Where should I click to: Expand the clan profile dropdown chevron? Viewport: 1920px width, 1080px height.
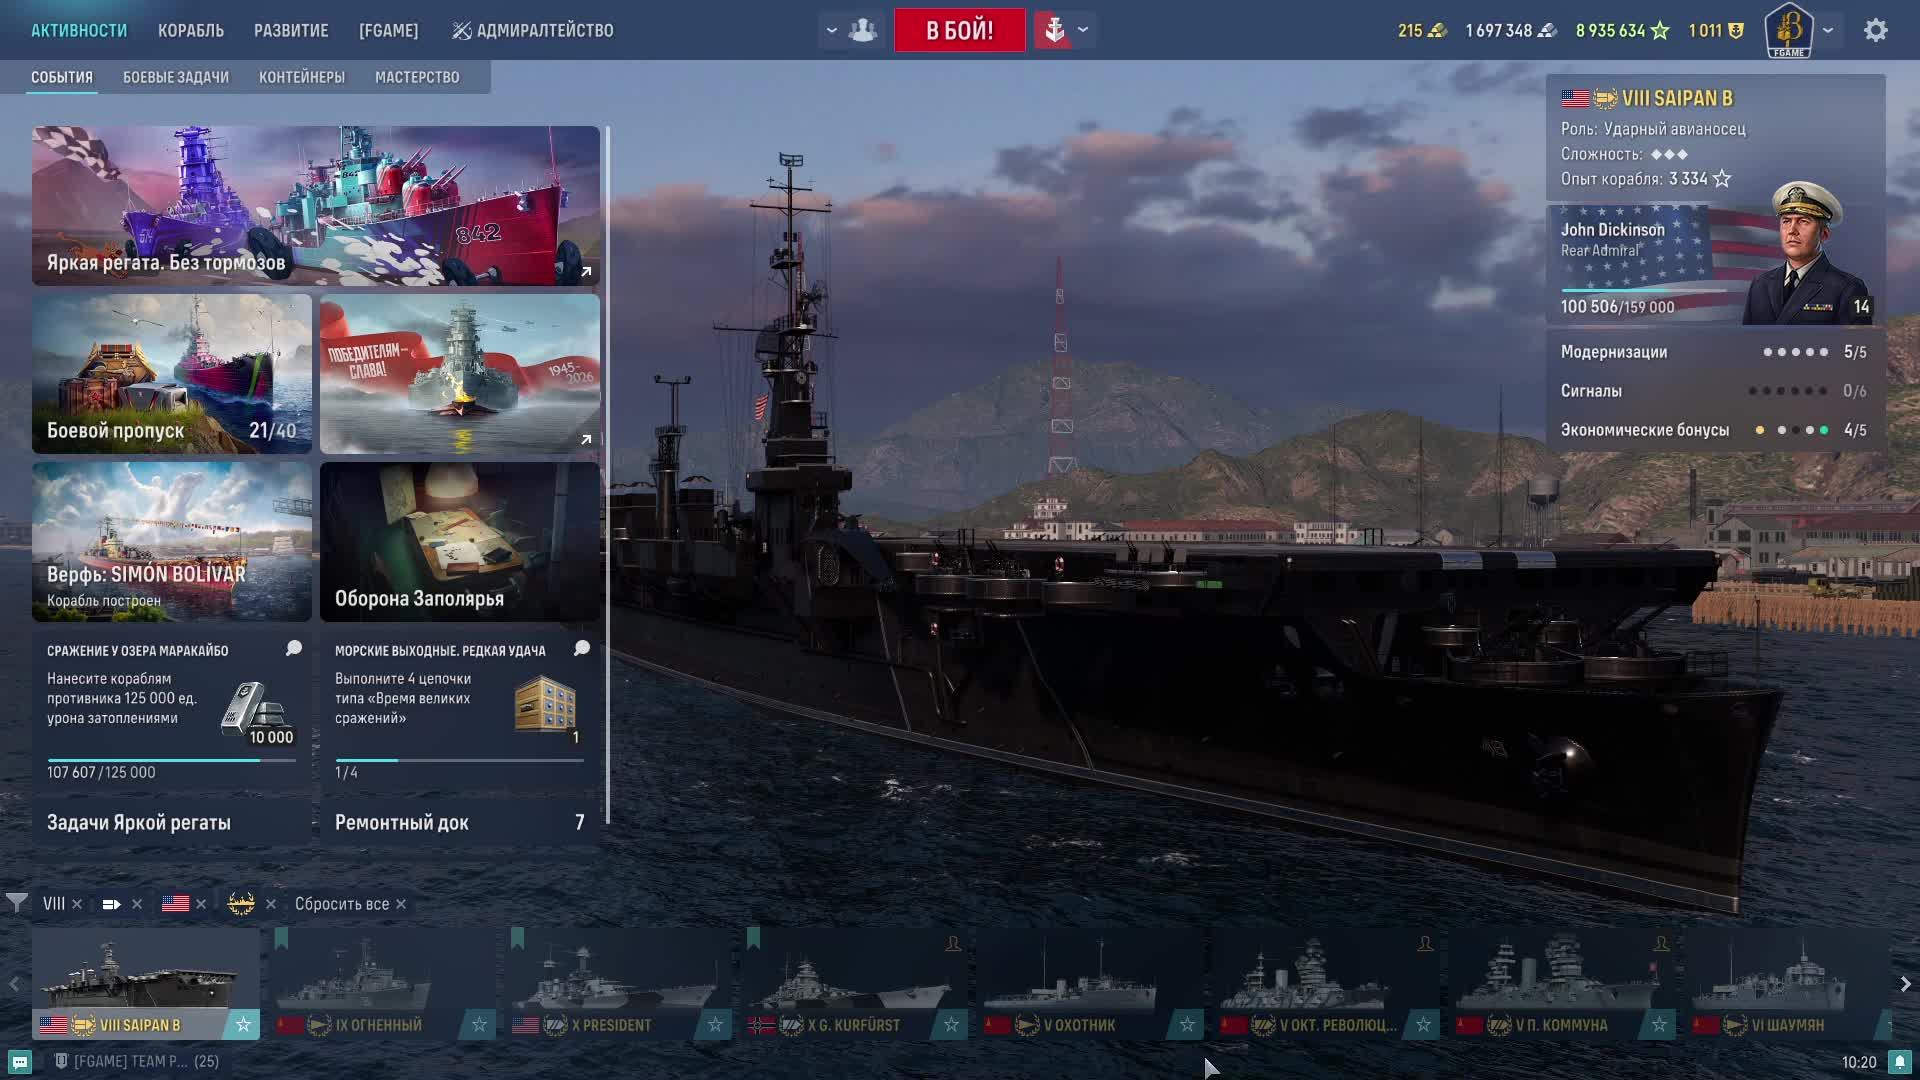(x=1828, y=30)
